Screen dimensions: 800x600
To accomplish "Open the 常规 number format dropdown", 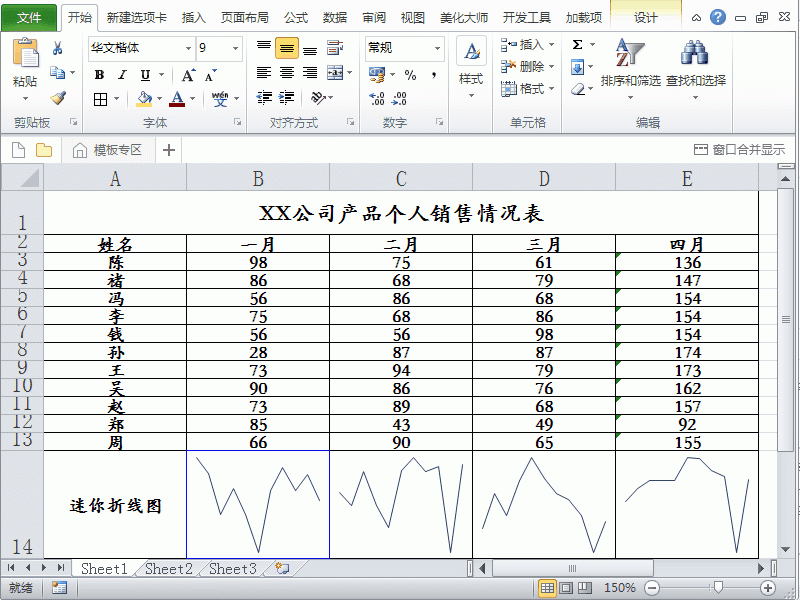I will pos(436,48).
